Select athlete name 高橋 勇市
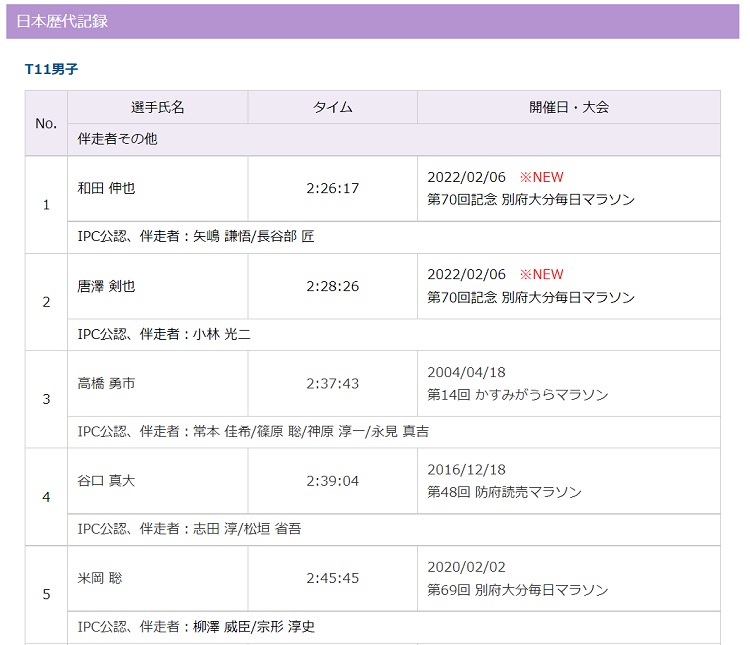This screenshot has height=645, width=750. 106,383
